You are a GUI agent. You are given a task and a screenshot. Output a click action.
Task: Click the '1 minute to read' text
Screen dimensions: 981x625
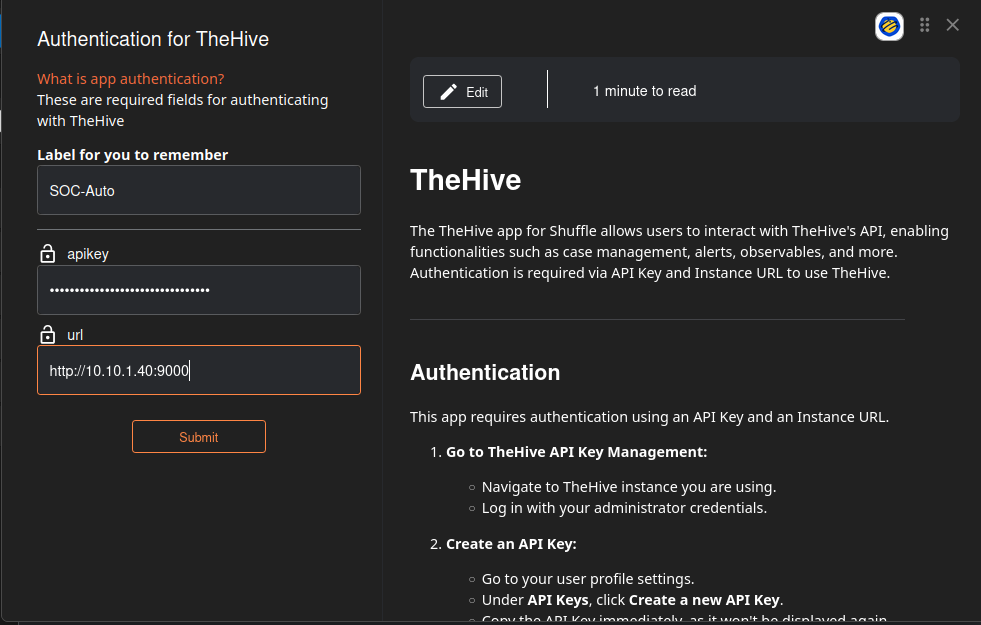click(644, 91)
